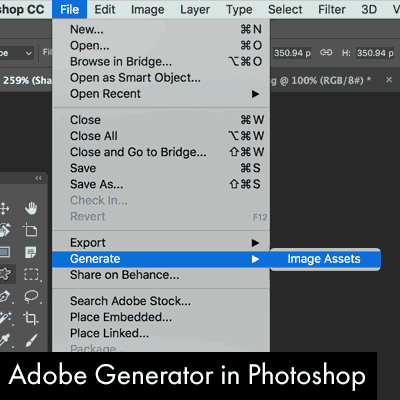Select the Rotate View tool
This screenshot has height=400, width=400.
pos(5,230)
